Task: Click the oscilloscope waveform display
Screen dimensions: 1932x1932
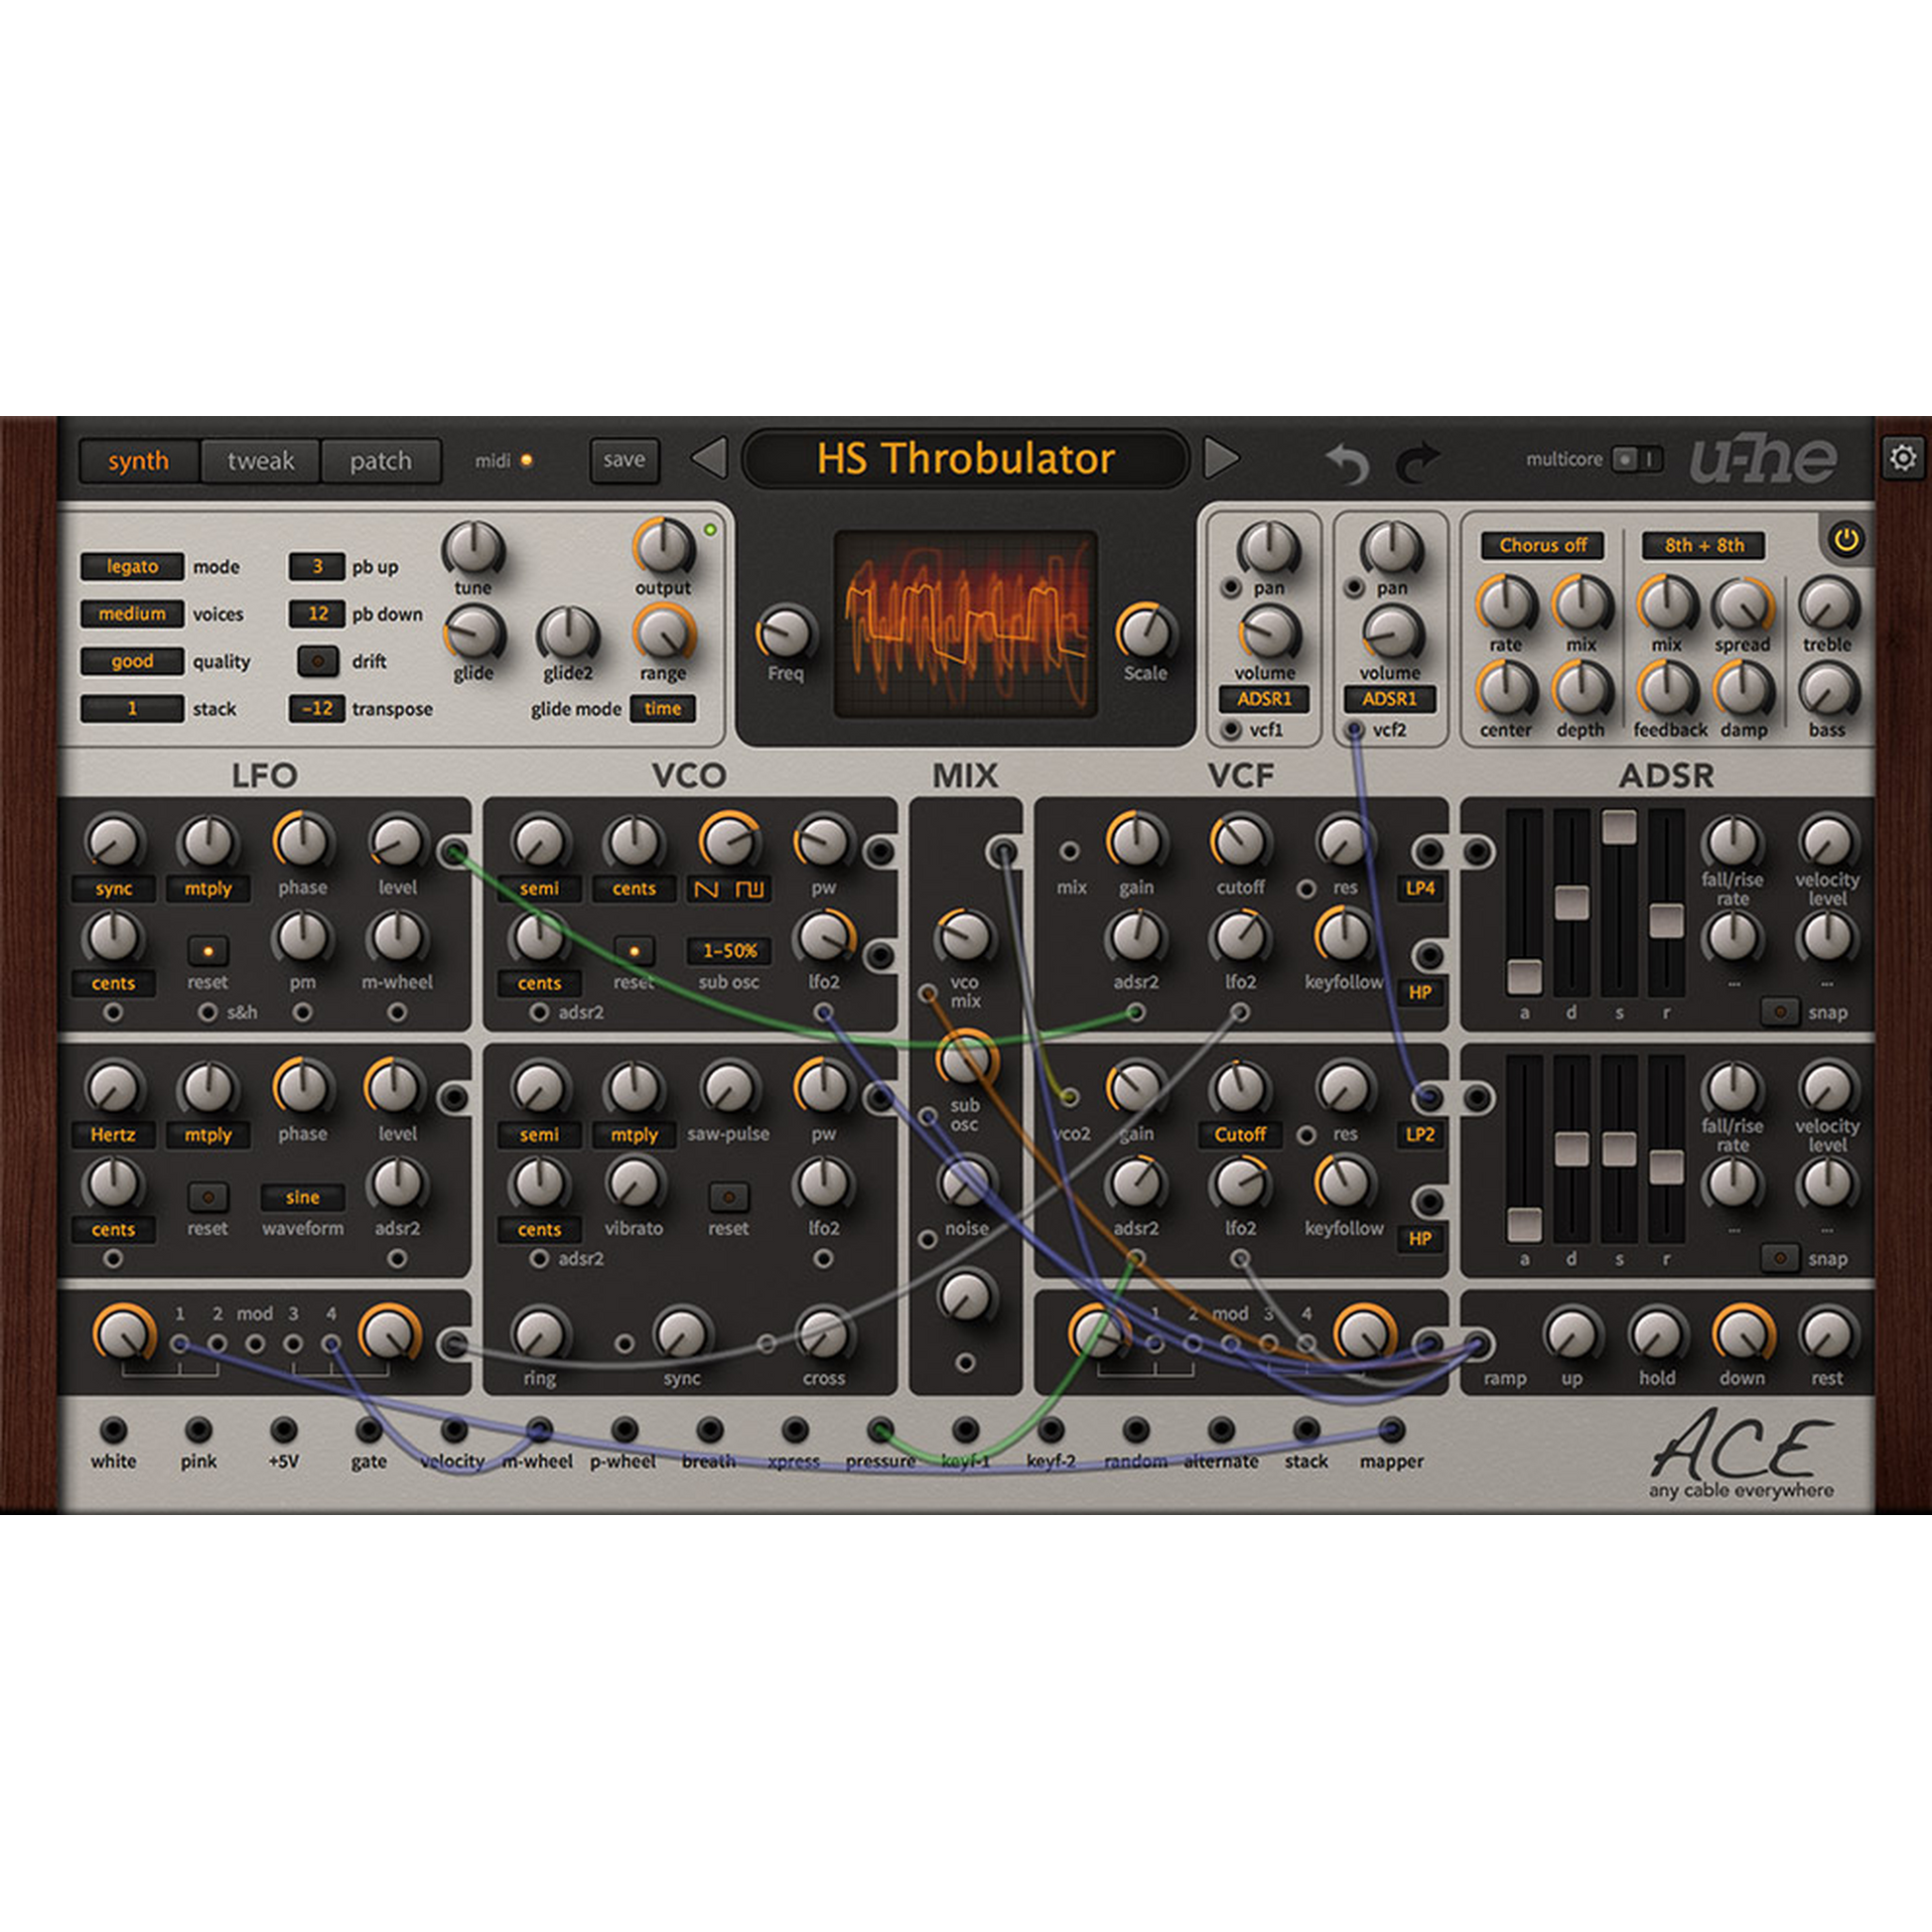Action: (965, 625)
